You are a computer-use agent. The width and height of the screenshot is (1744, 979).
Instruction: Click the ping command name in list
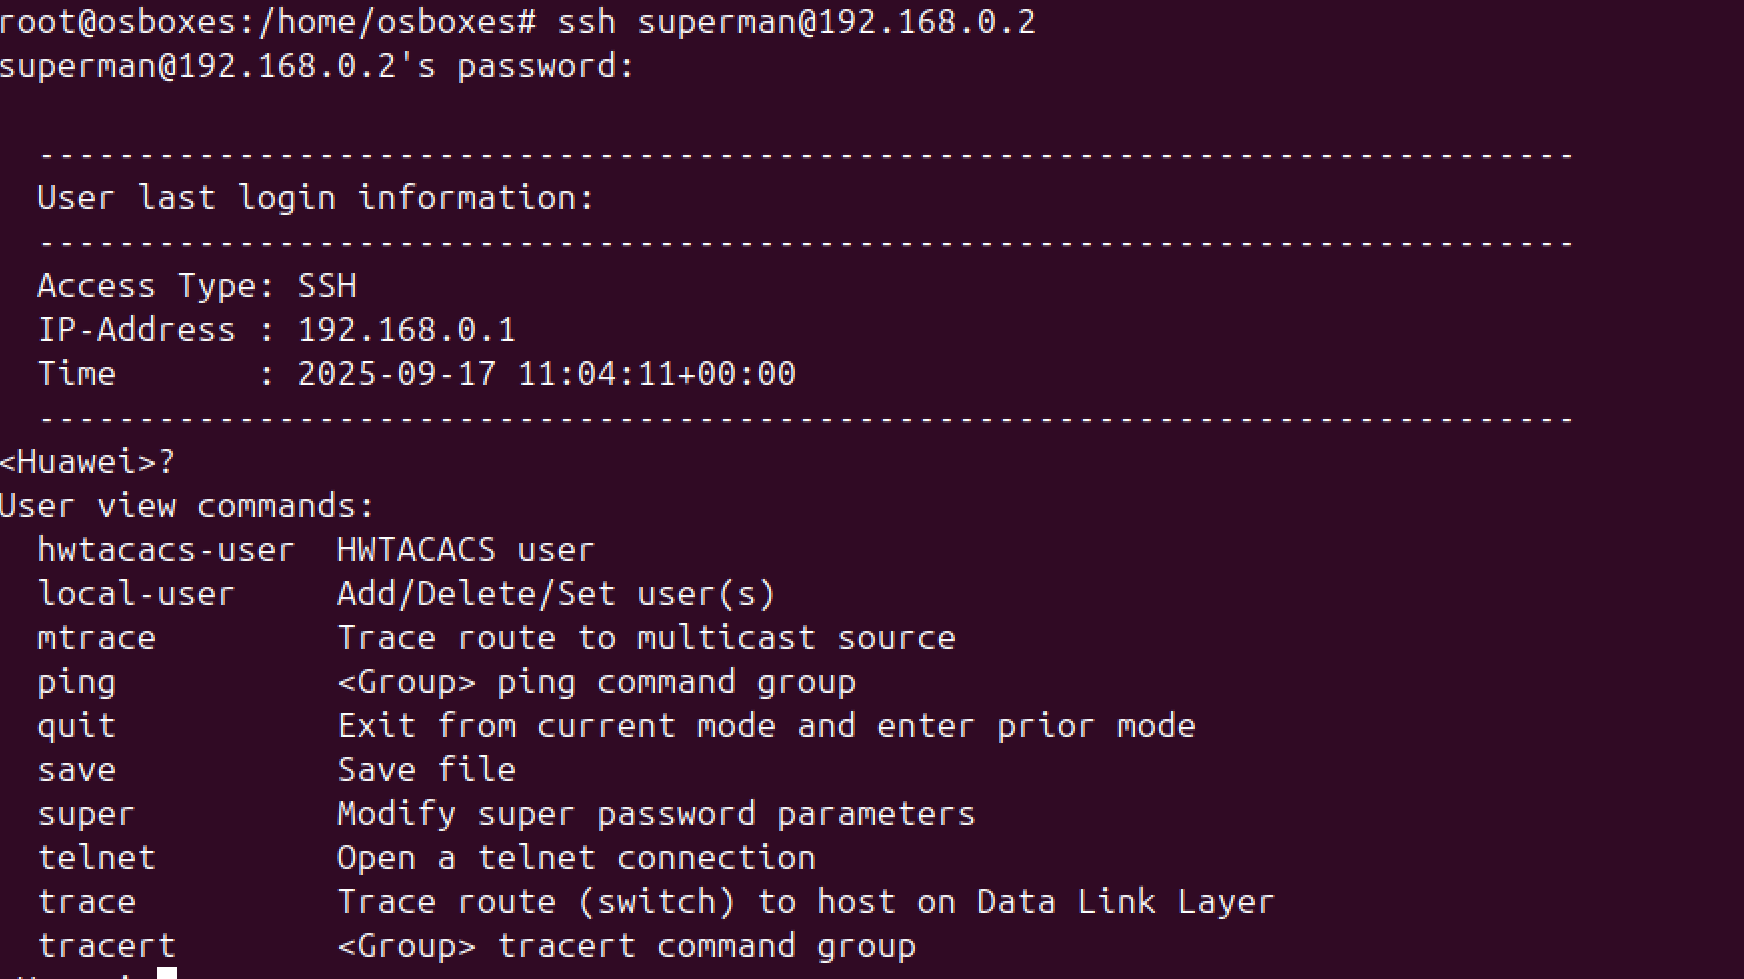pos(76,682)
